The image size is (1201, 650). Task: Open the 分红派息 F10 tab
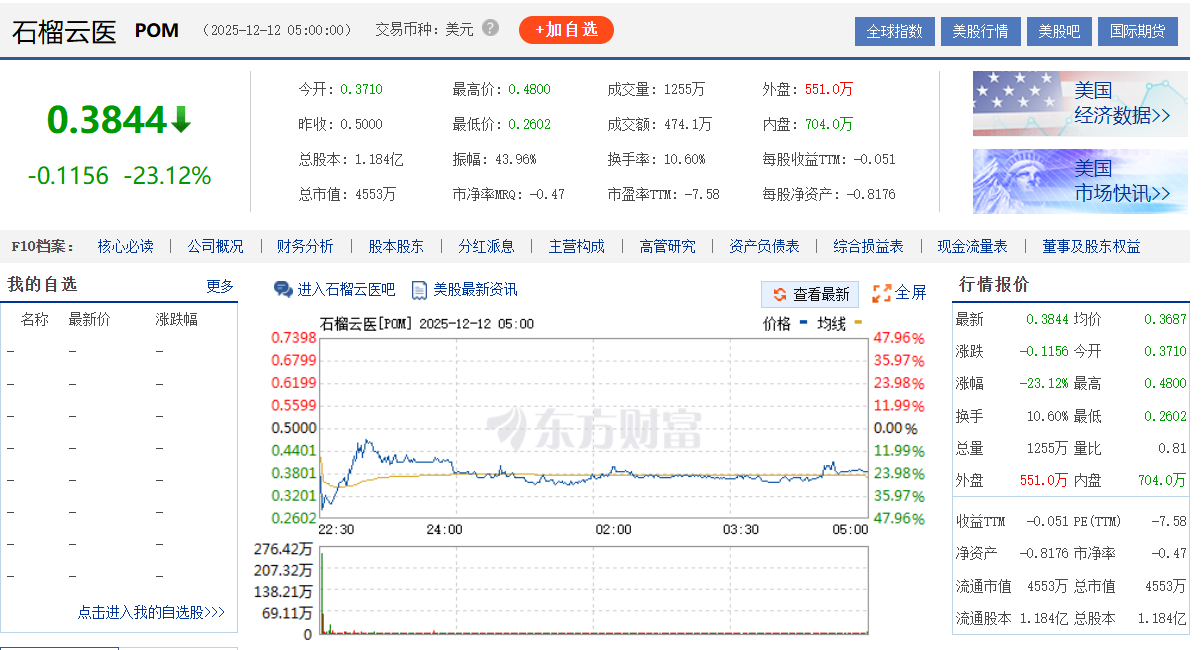pos(486,246)
